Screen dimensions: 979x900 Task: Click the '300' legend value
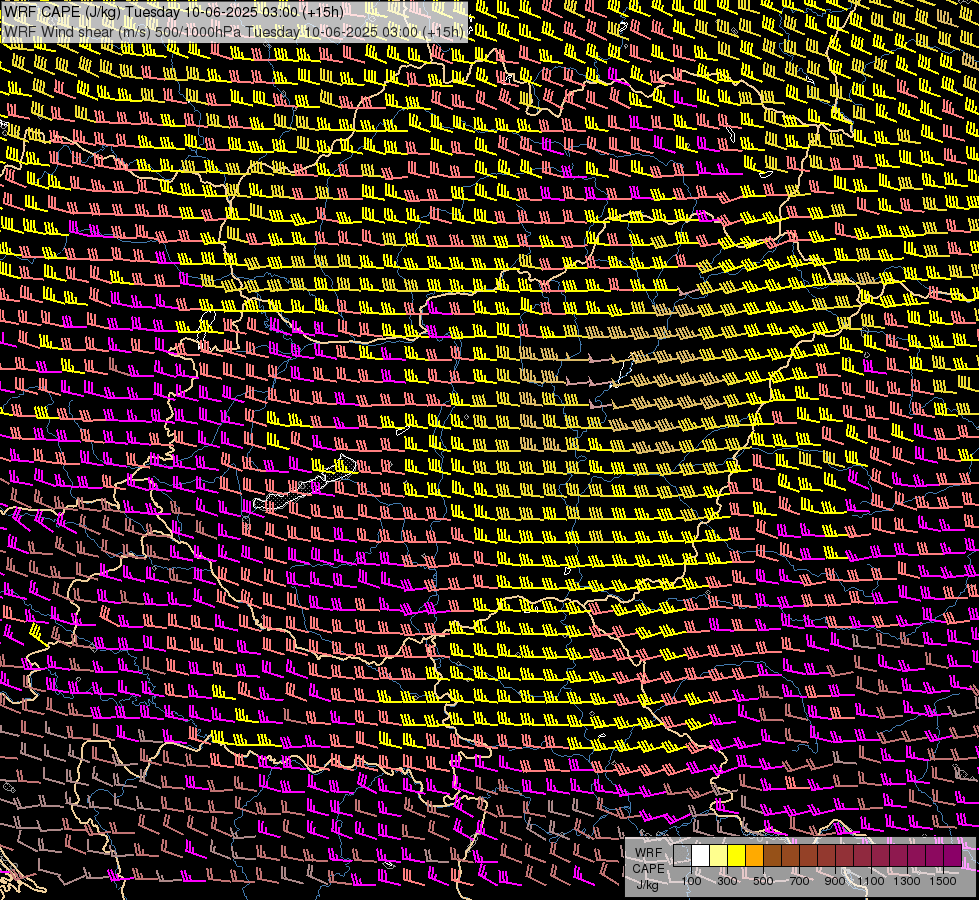click(x=727, y=881)
